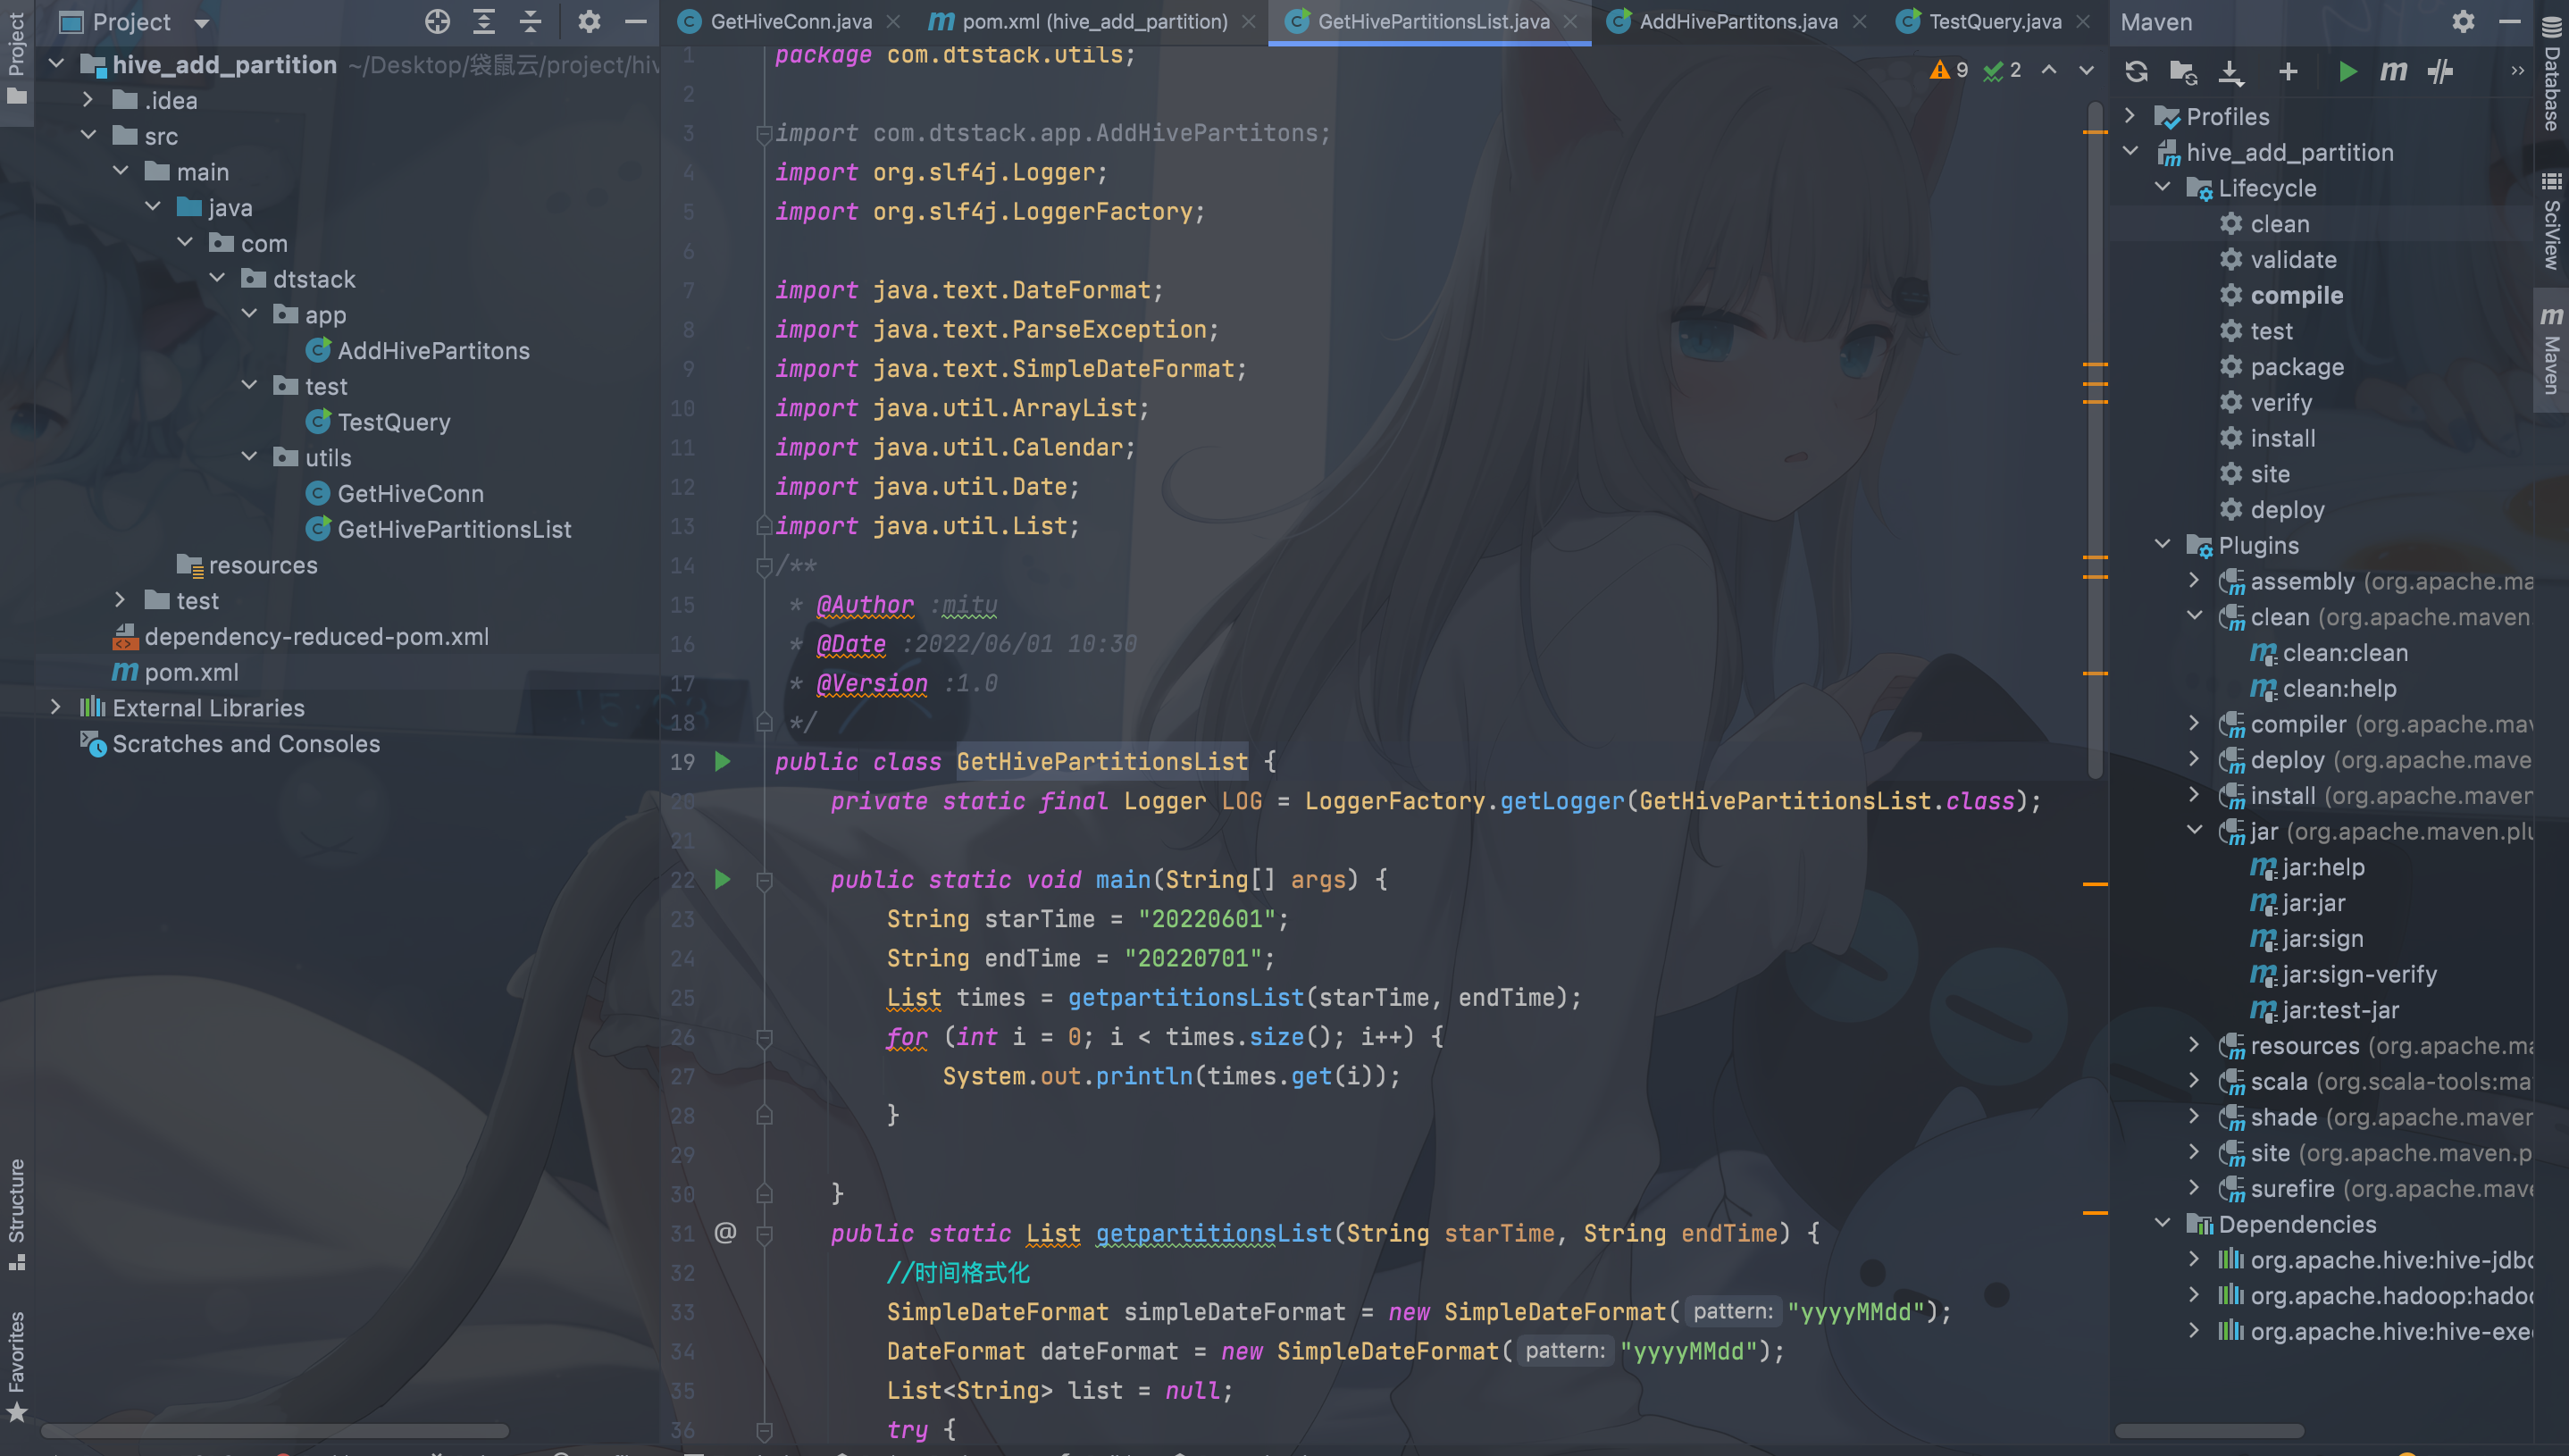The height and width of the screenshot is (1456, 2569).
Task: Click Collapse All icon in Project panel
Action: pos(531,21)
